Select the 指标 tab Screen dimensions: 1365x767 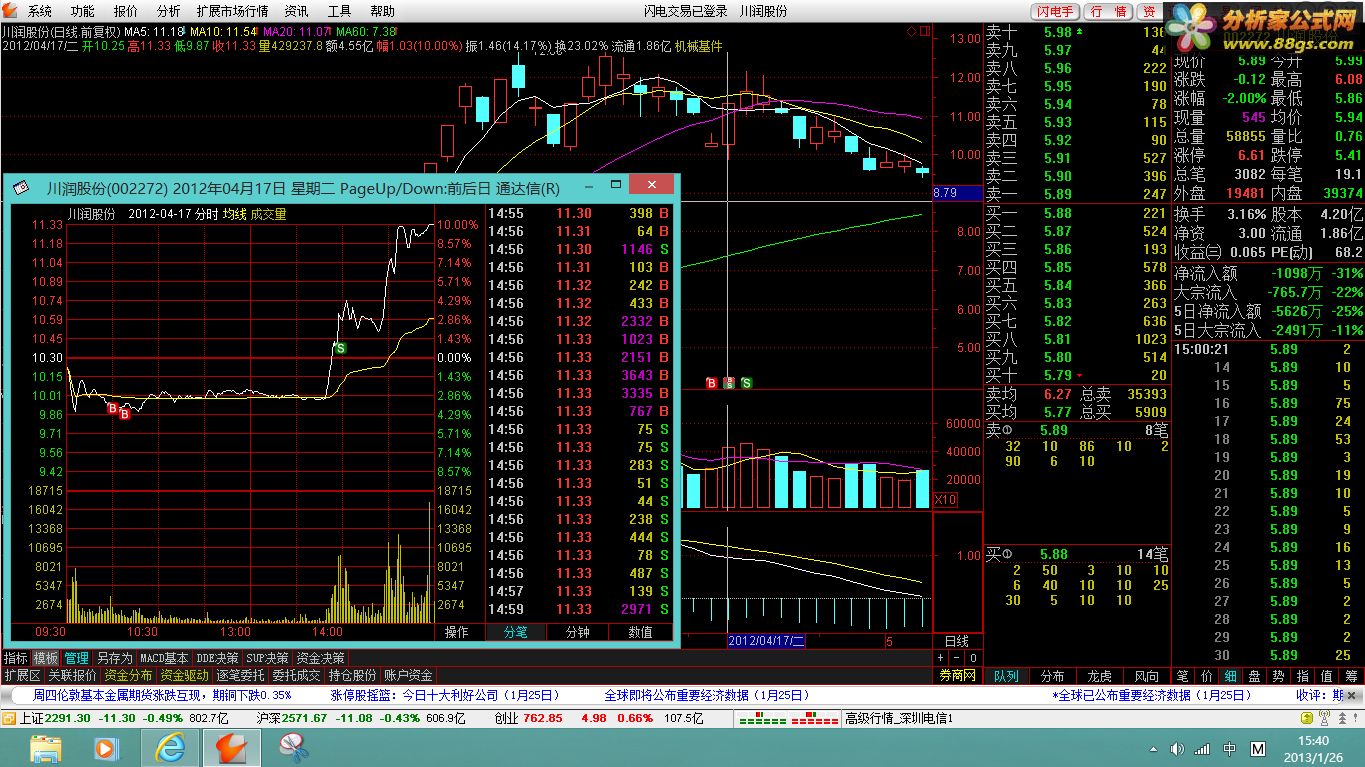coord(15,658)
